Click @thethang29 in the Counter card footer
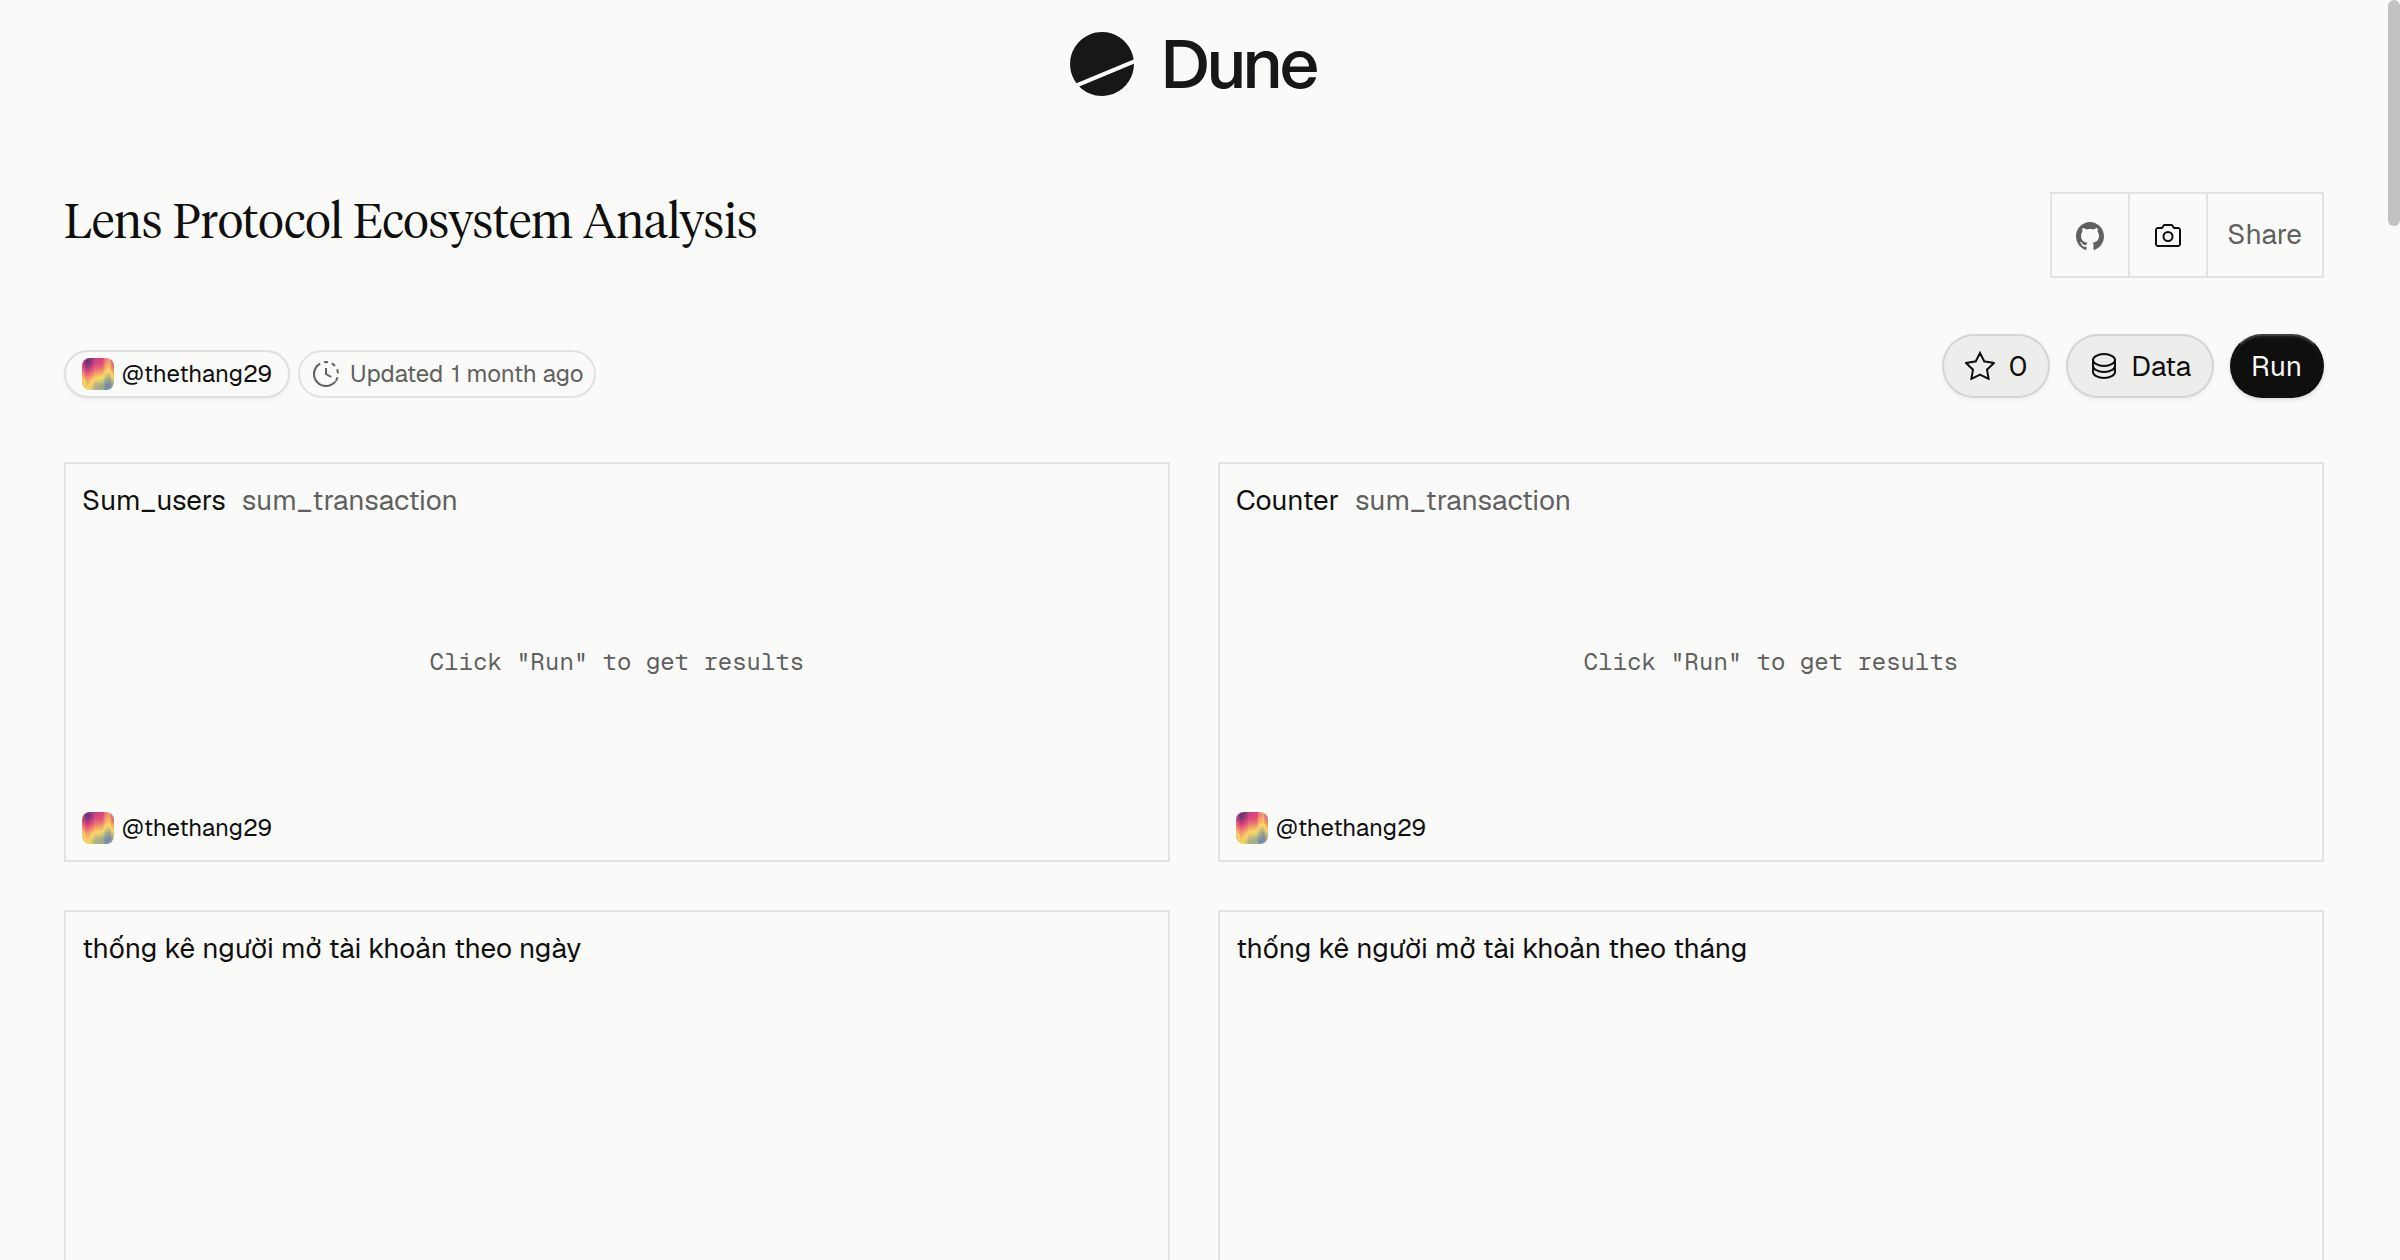Image resolution: width=2400 pixels, height=1260 pixels. click(1351, 828)
